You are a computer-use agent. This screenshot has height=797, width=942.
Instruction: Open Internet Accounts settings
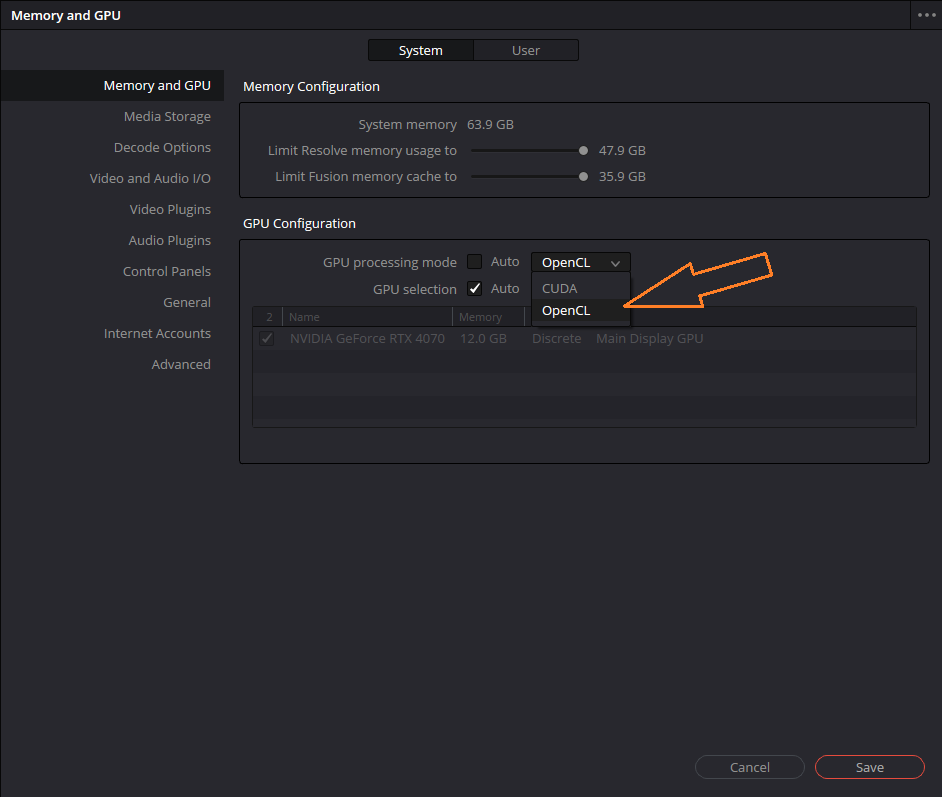157,333
